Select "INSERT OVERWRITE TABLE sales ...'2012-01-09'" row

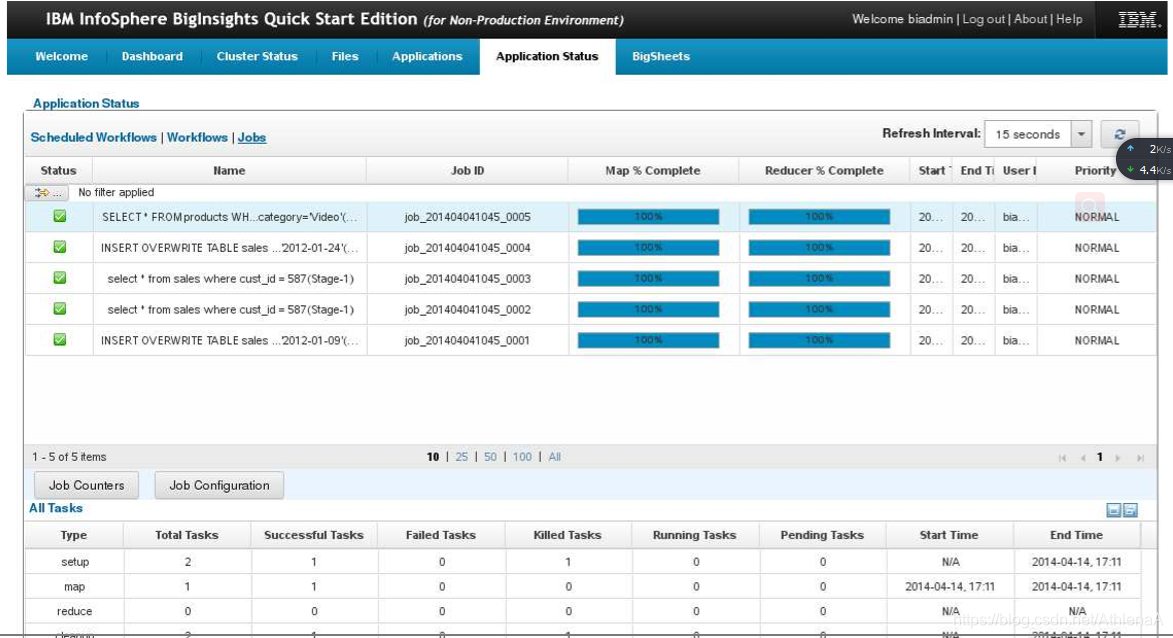pos(590,340)
